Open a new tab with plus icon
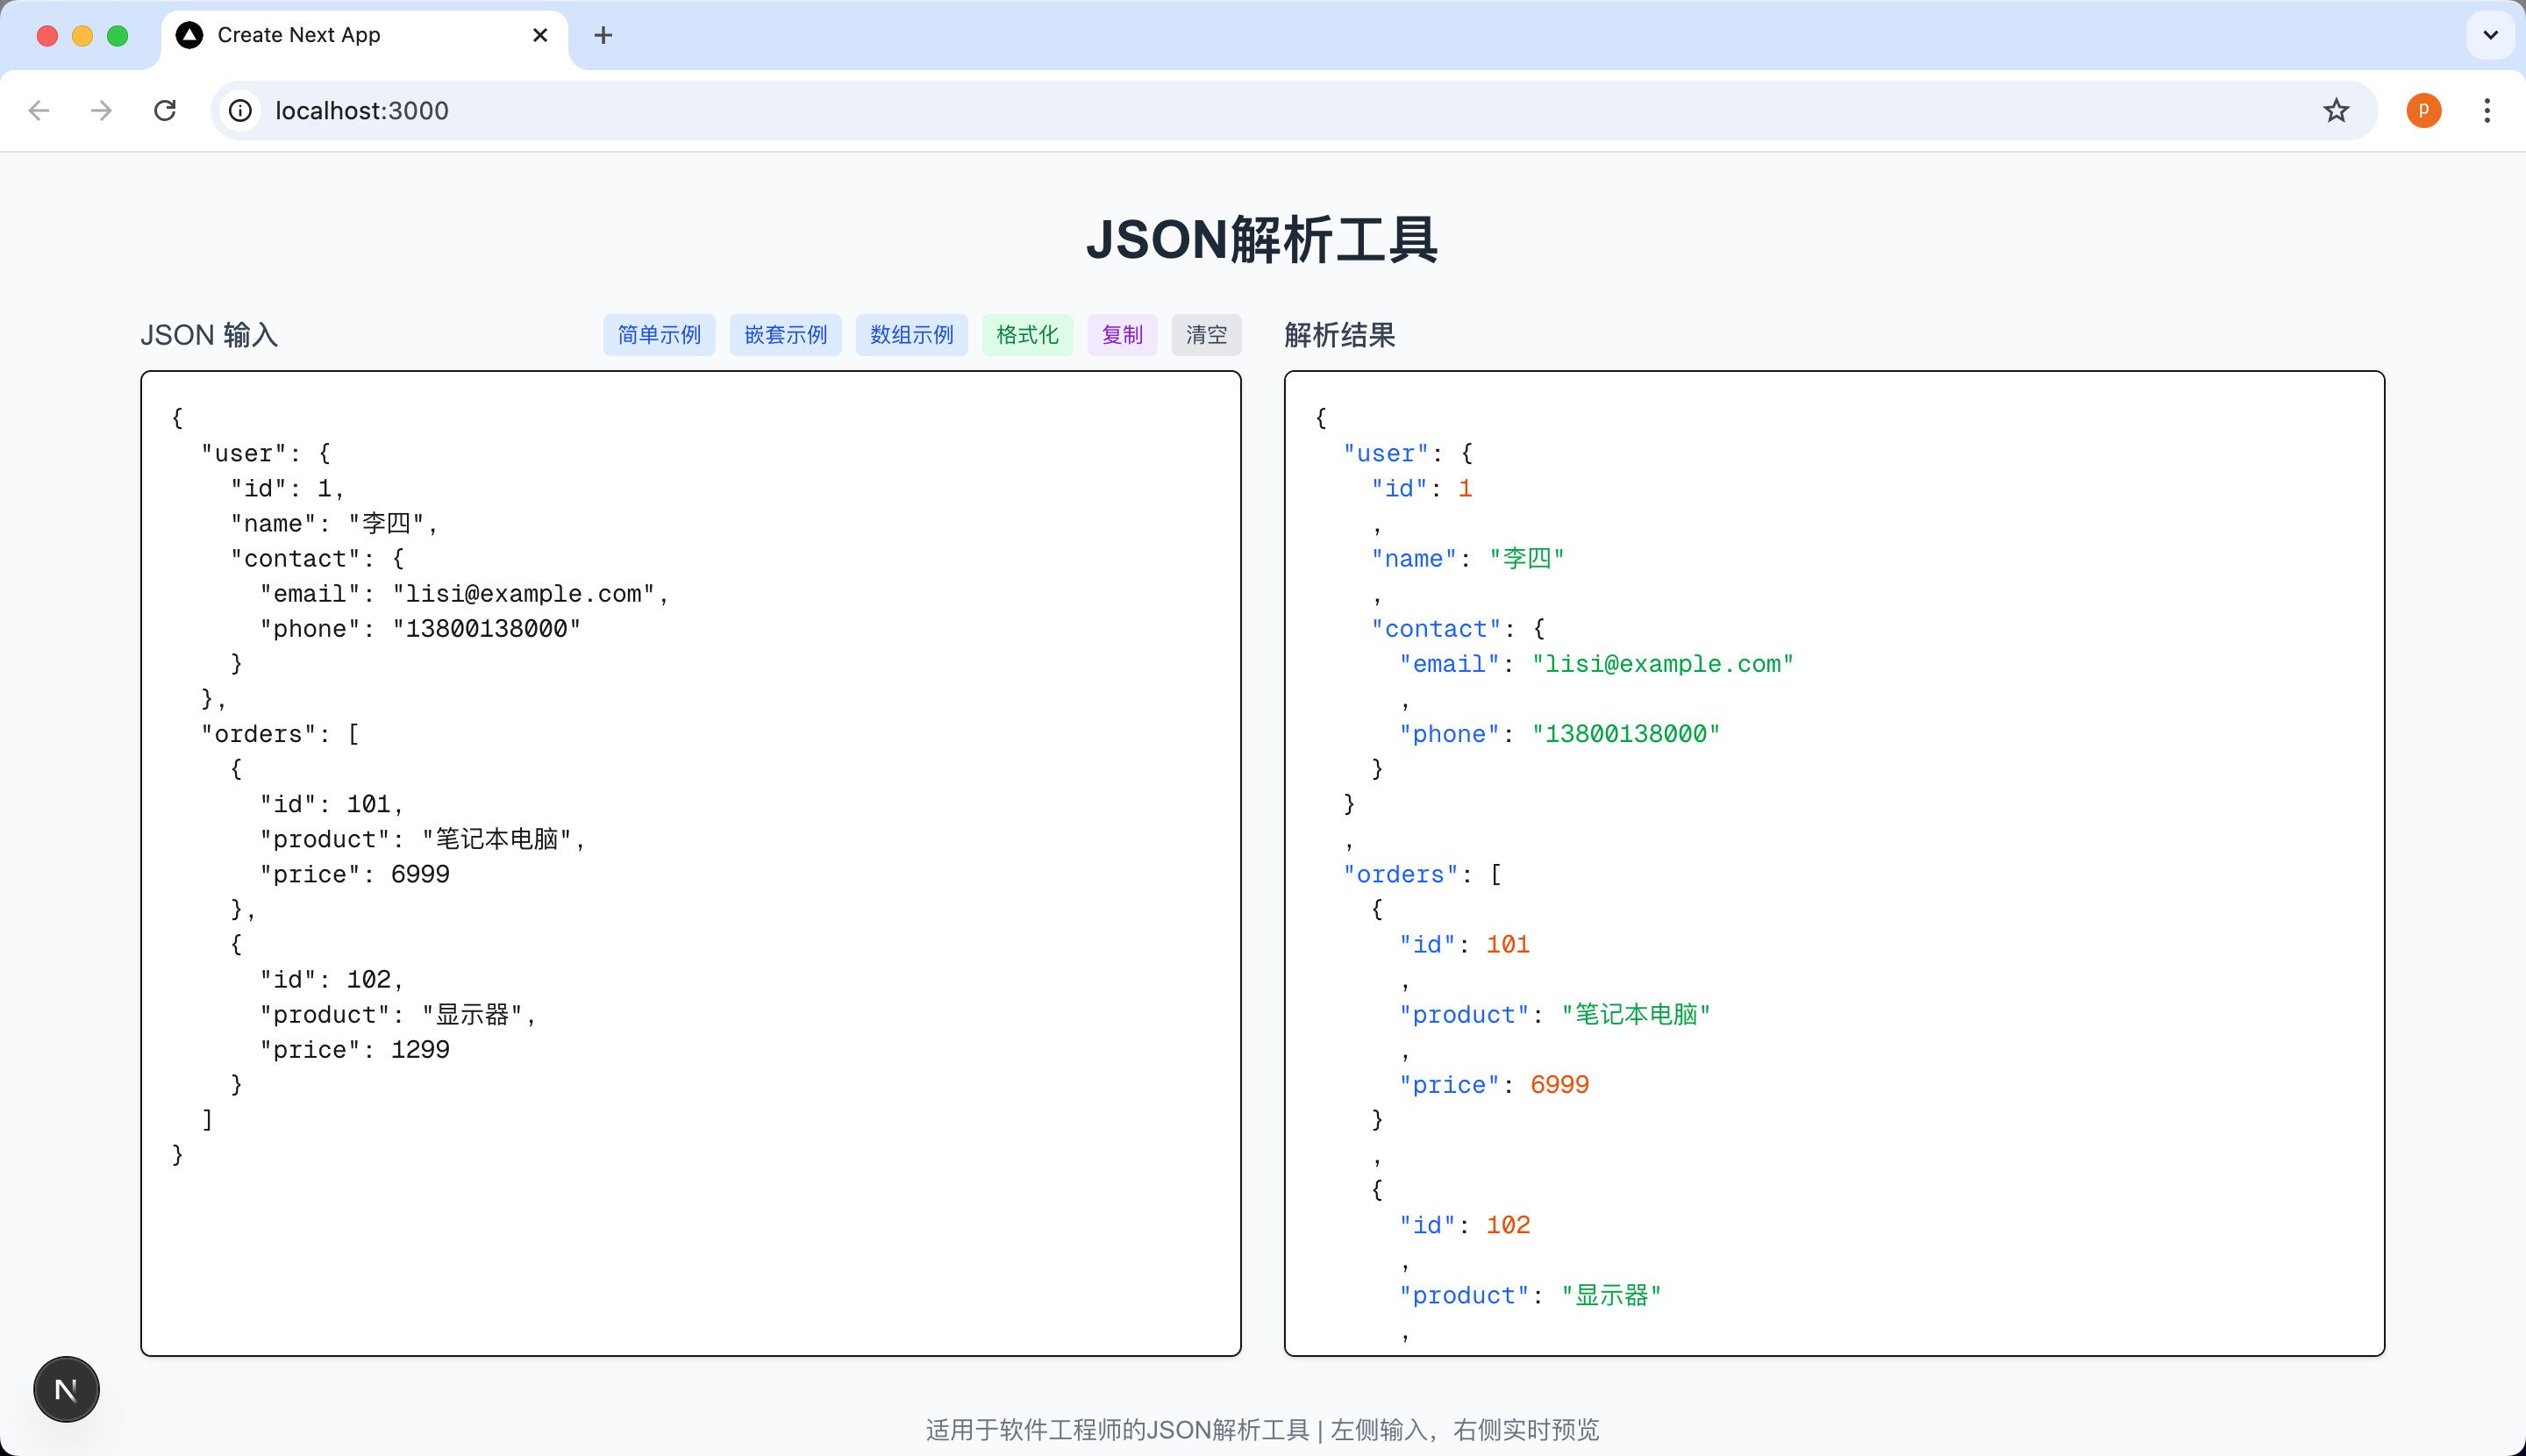Viewport: 2526px width, 1456px height. coord(603,35)
